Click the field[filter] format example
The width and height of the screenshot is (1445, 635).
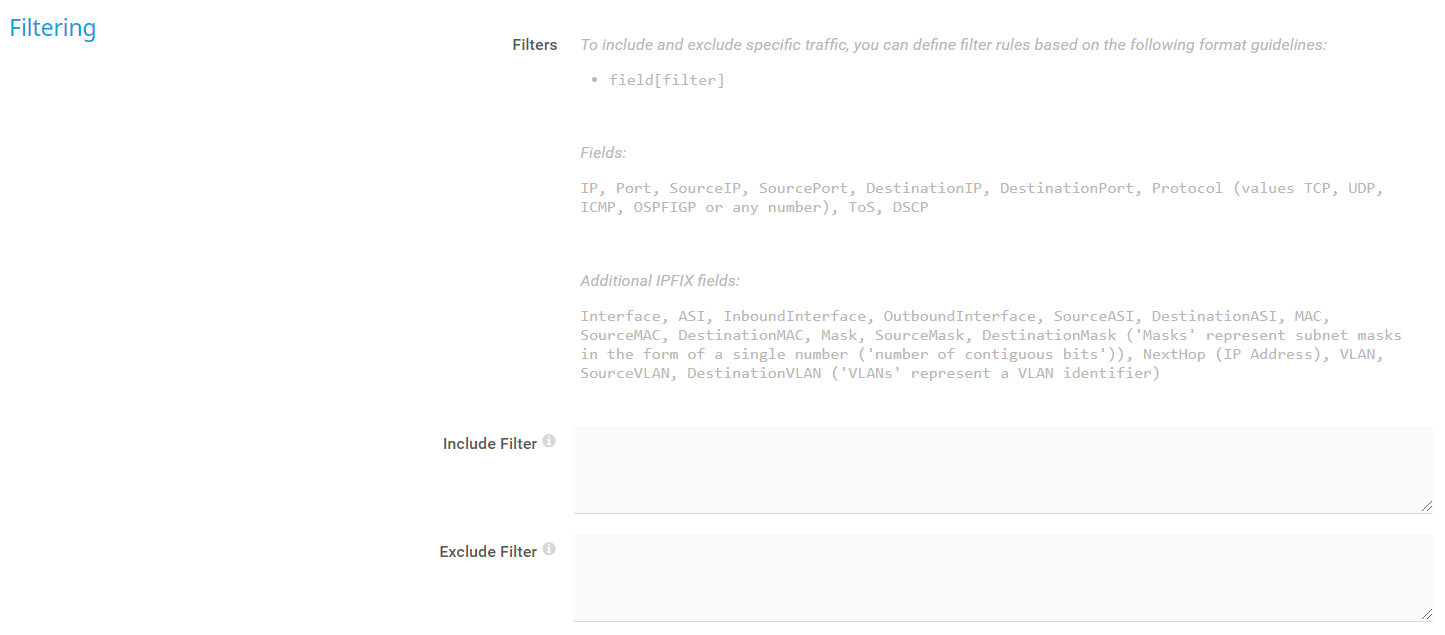(666, 80)
